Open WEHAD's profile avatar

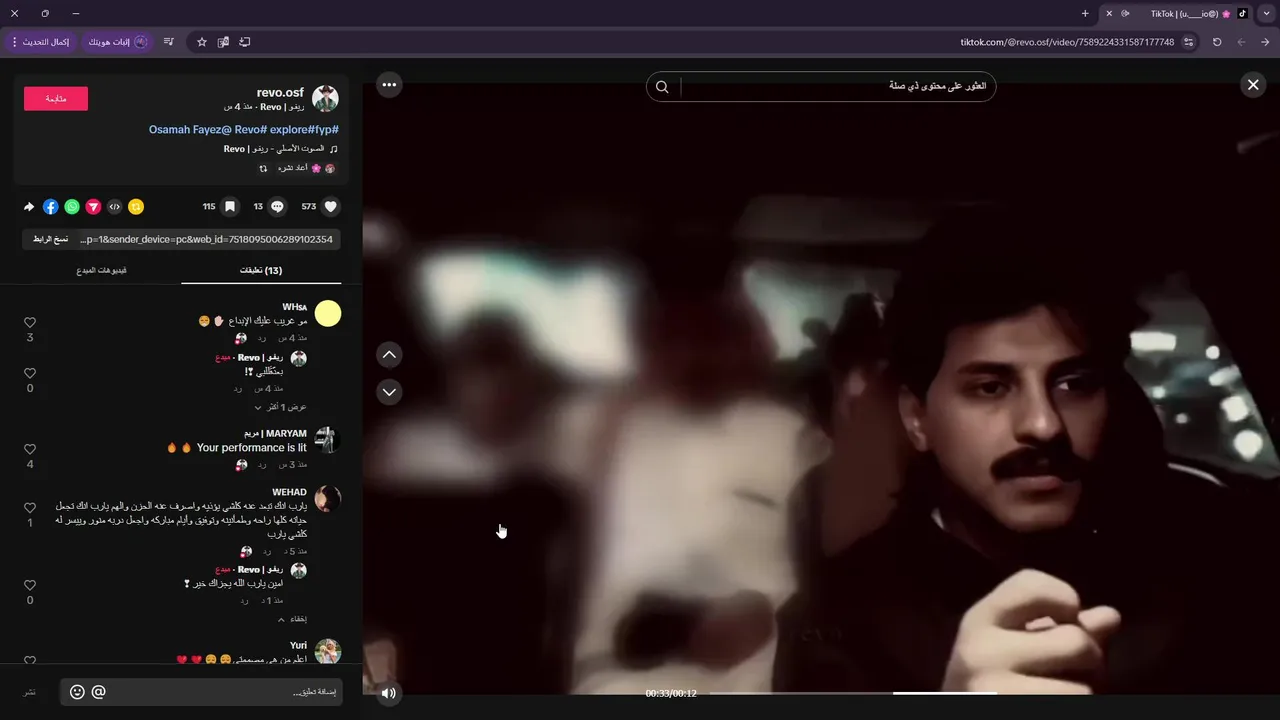coord(328,499)
